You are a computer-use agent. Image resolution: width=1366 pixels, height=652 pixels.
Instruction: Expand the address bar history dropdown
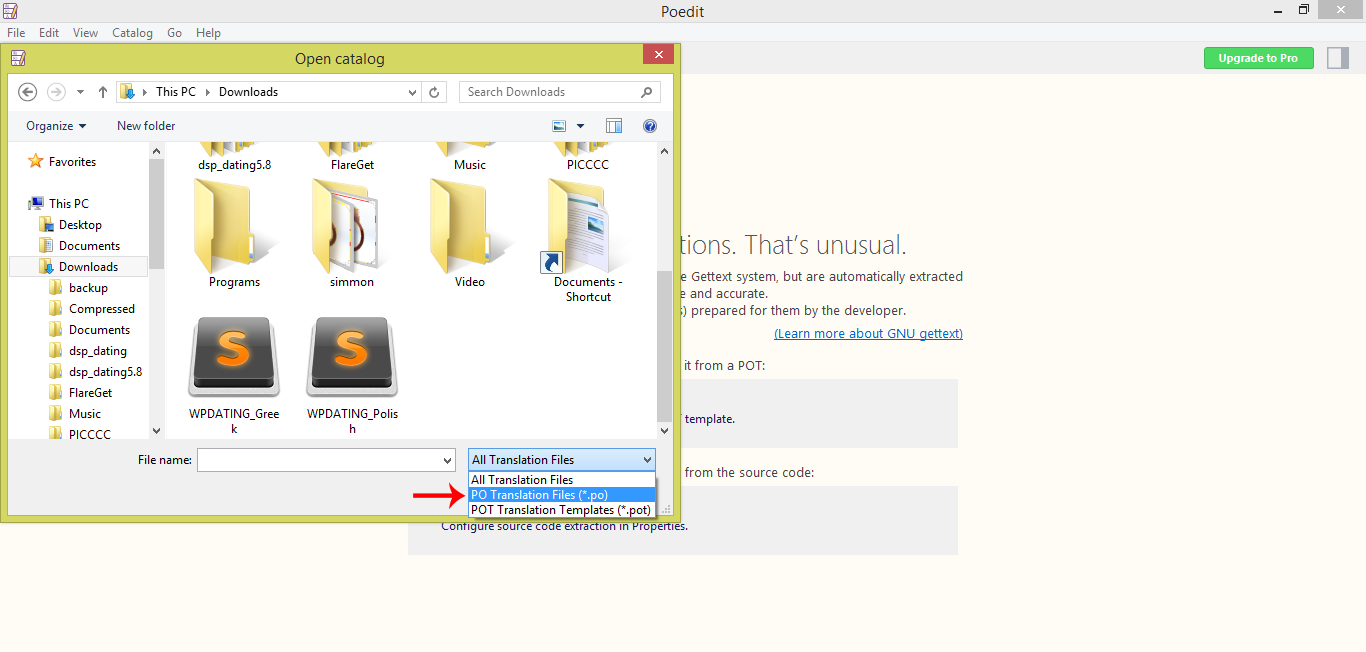click(x=412, y=92)
